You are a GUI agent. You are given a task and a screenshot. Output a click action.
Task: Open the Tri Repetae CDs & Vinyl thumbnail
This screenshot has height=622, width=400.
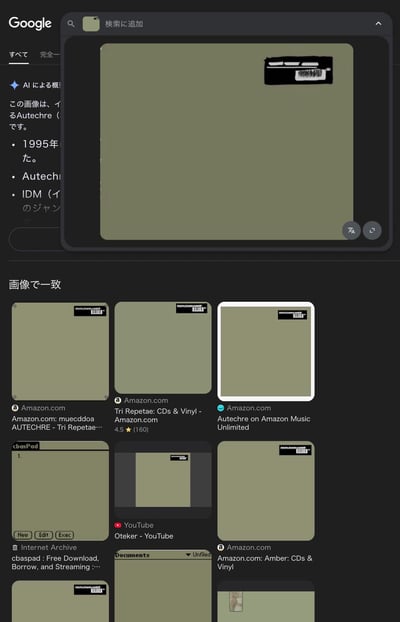(x=163, y=347)
